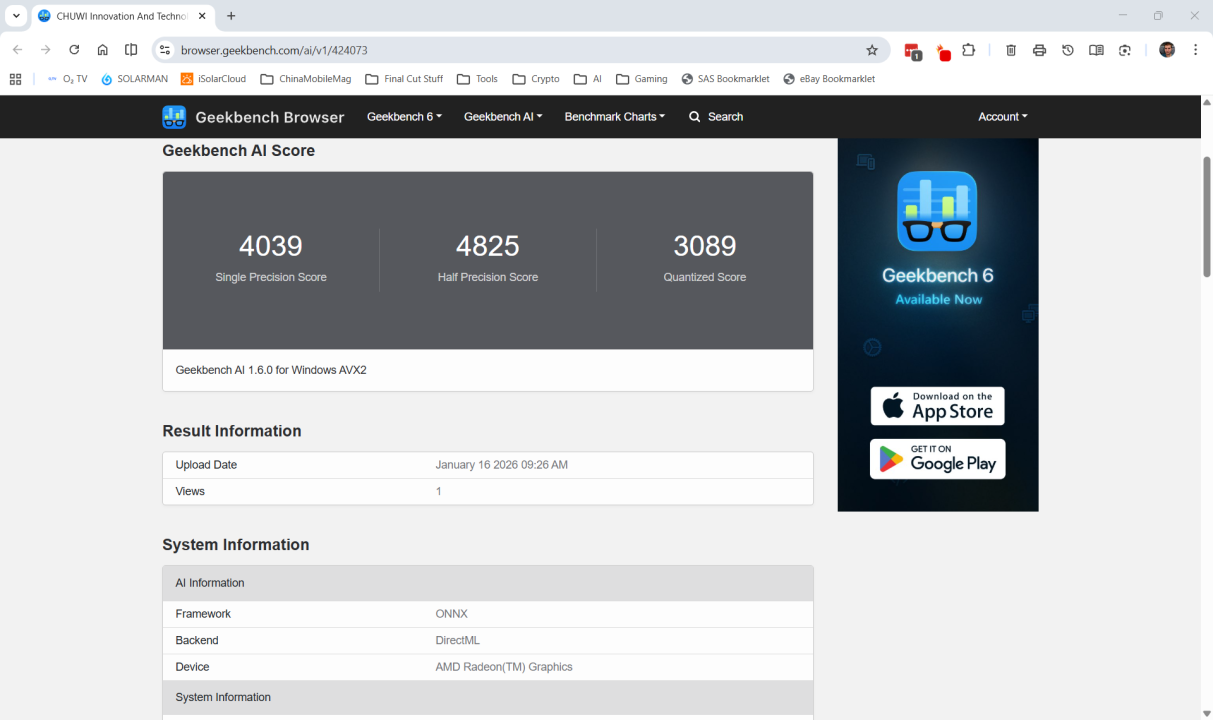Click the Get it on Google Play badge
This screenshot has height=720, width=1213.
point(937,459)
